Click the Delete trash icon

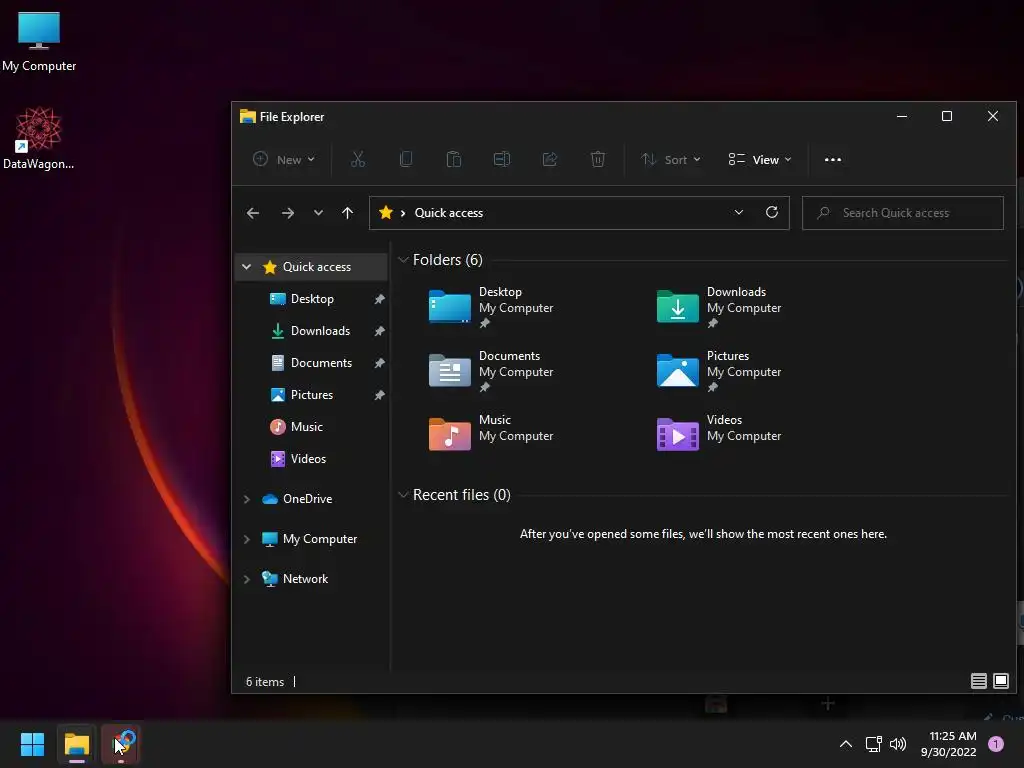click(598, 159)
